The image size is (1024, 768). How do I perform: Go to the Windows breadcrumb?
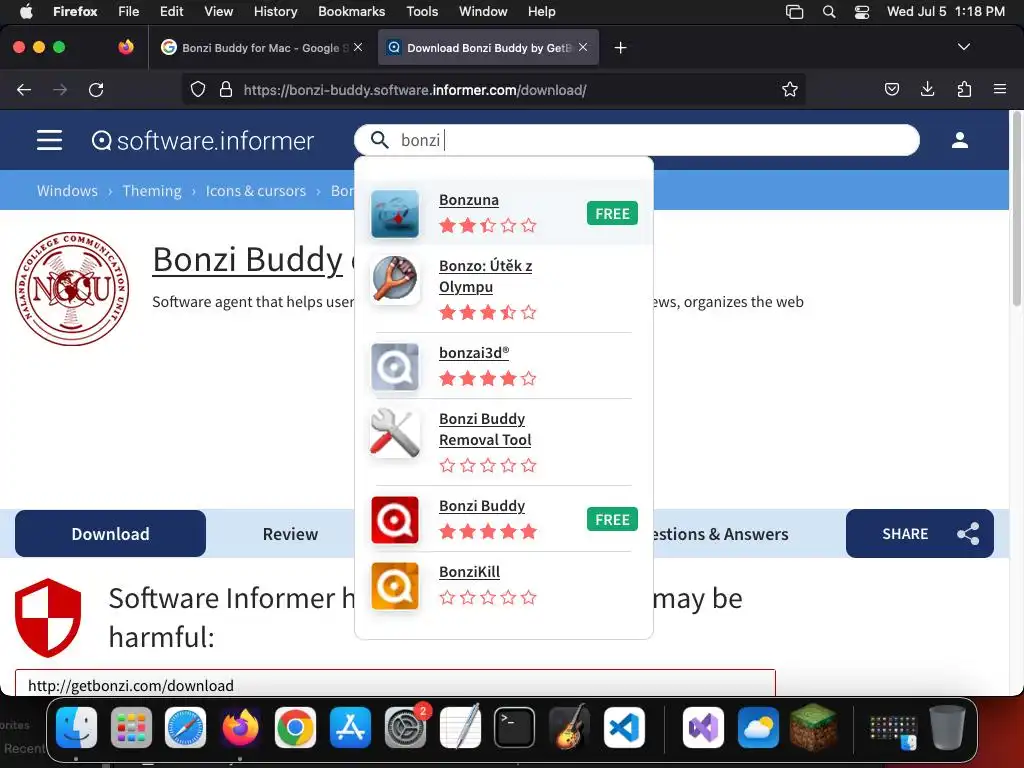(67, 191)
